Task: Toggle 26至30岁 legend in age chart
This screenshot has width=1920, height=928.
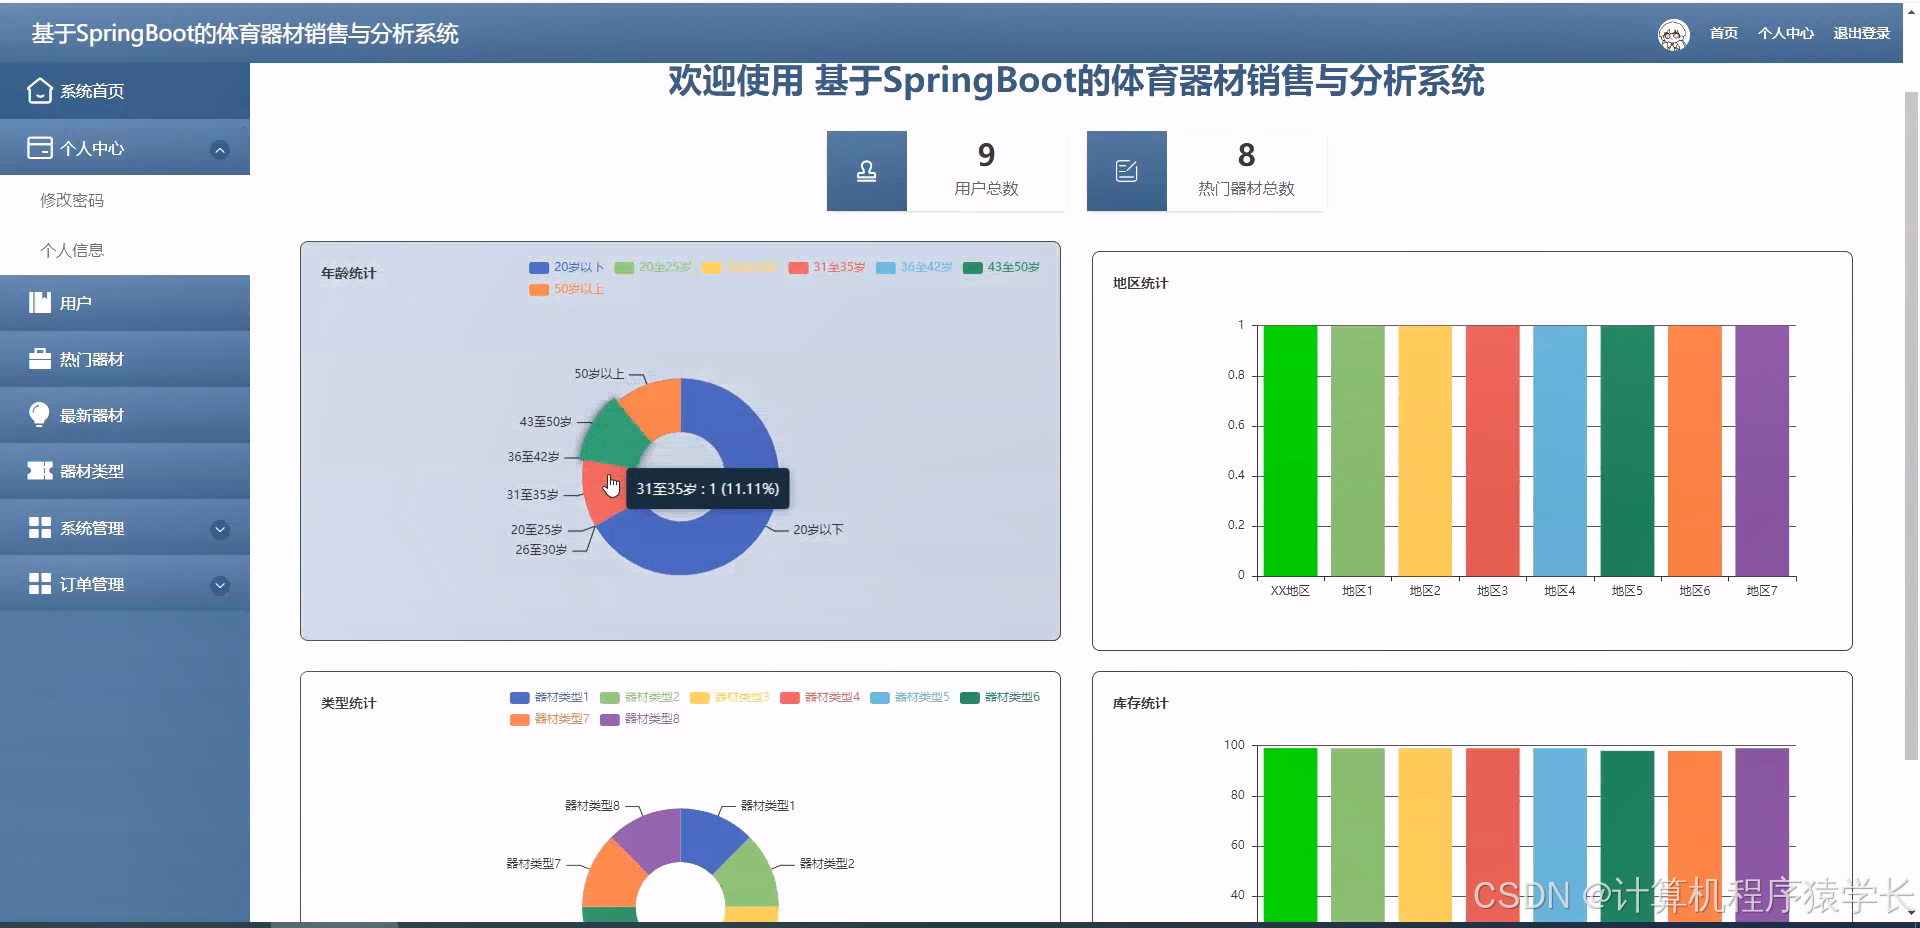Action: 739,267
